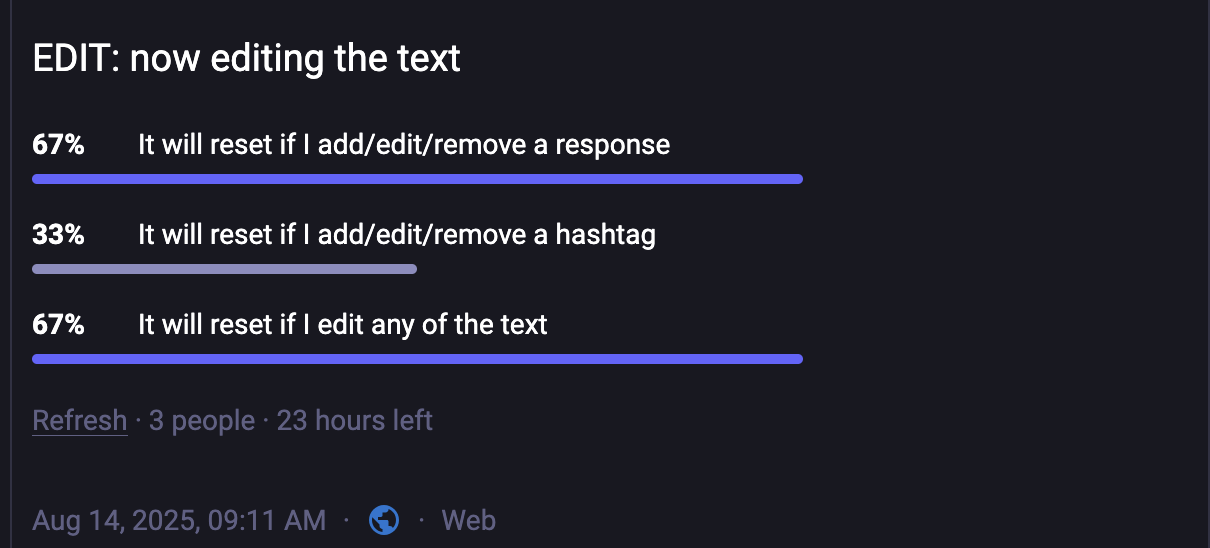Select the 'add/edit/remove a response' poll option
This screenshot has width=1210, height=548.
(403, 145)
